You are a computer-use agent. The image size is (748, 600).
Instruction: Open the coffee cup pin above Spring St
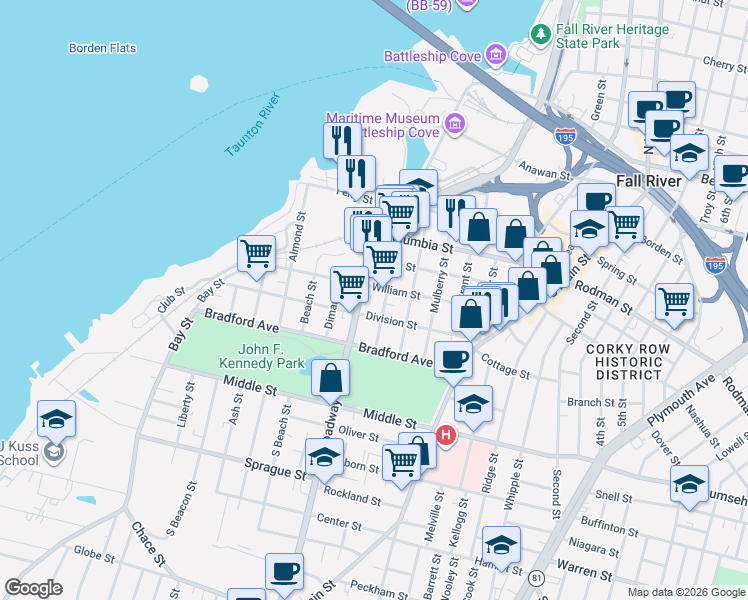click(596, 199)
